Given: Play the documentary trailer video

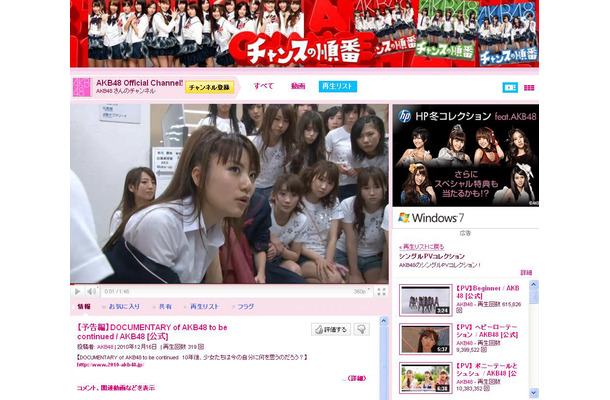Looking at the screenshot, I should [77, 291].
